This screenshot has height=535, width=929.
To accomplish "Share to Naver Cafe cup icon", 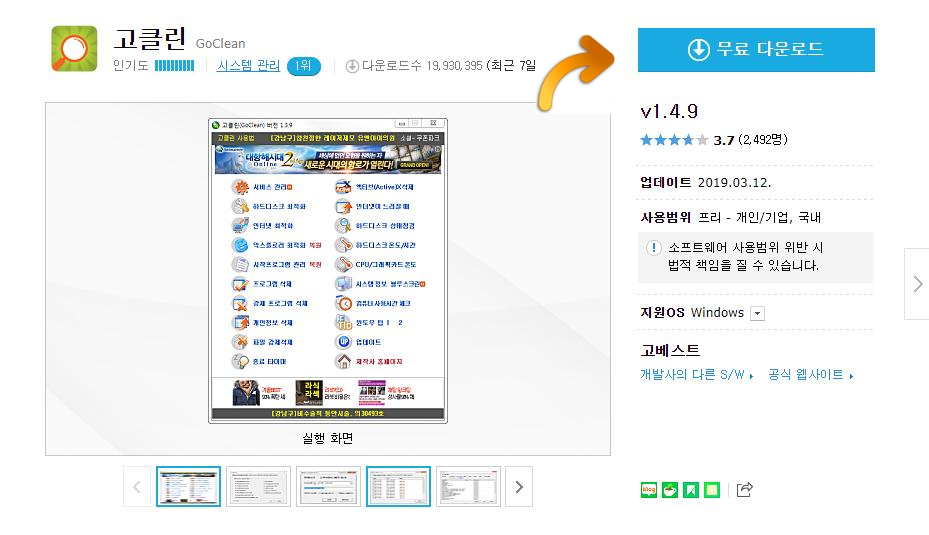I will point(670,490).
